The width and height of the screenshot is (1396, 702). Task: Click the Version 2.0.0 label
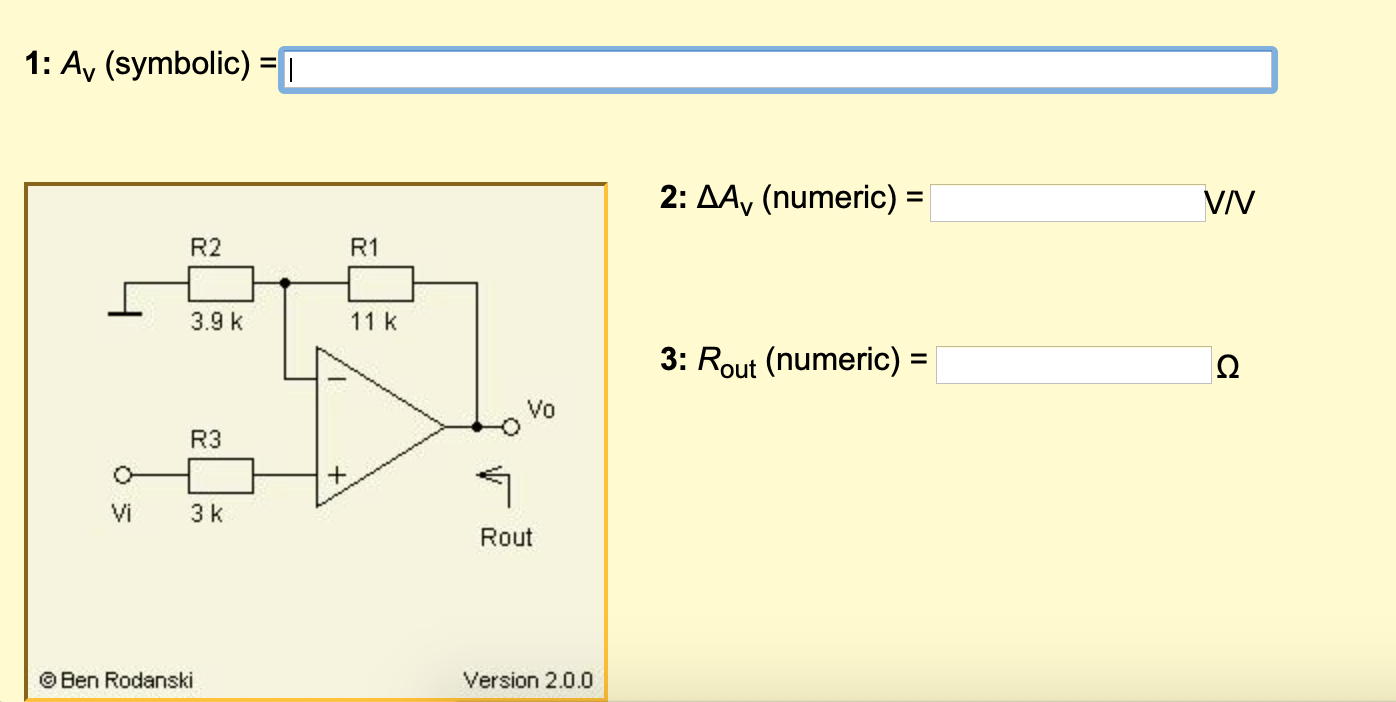(x=527, y=681)
